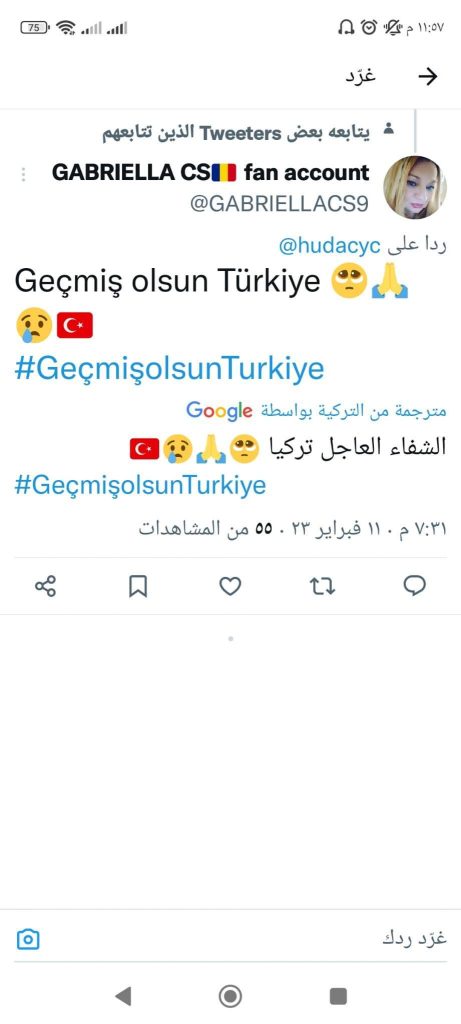Tap the share icon under the tweet
The height and width of the screenshot is (1024, 461).
[x=45, y=586]
